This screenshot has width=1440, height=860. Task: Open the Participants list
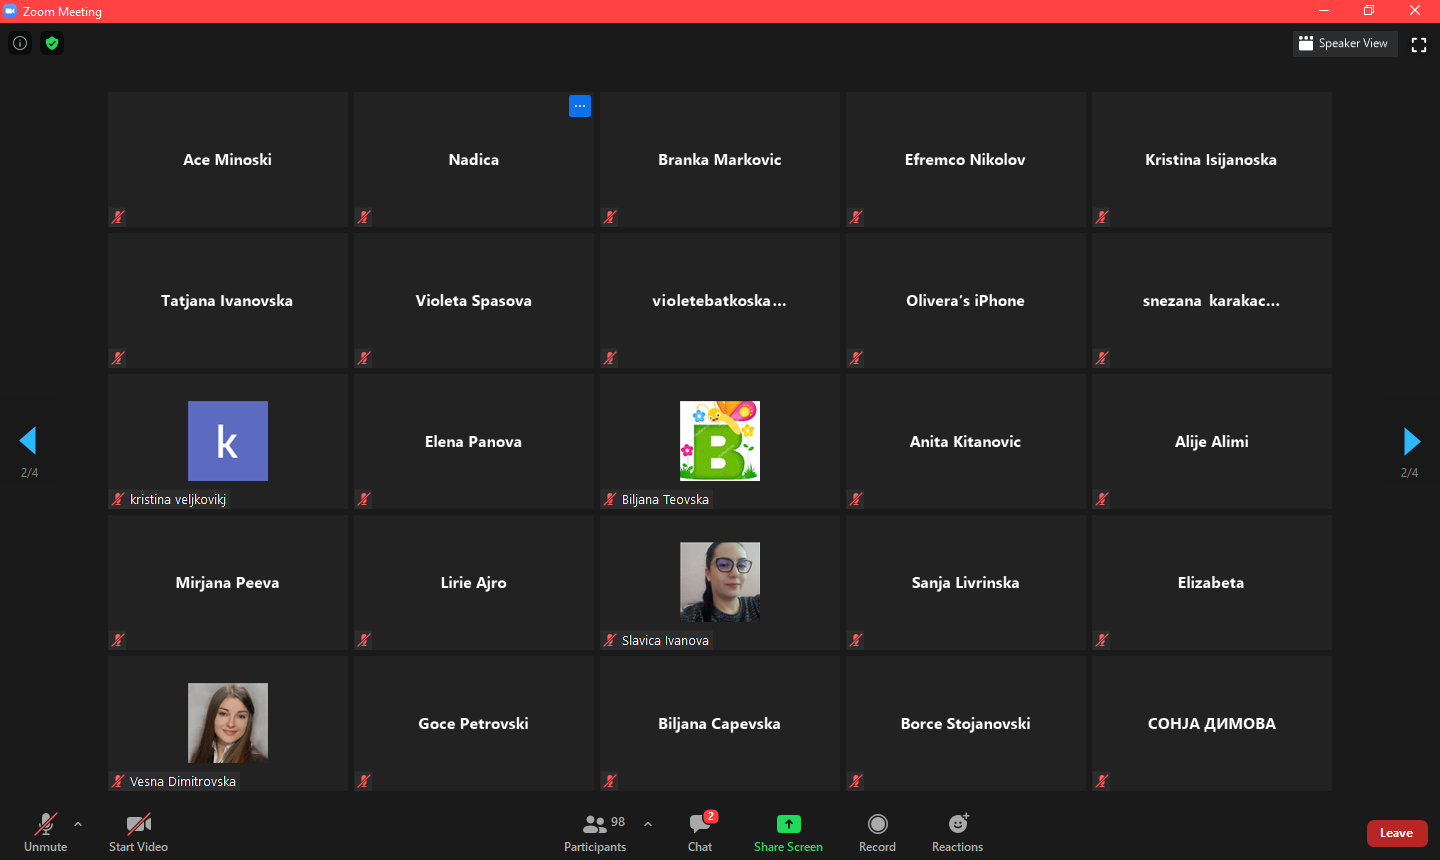[x=595, y=831]
